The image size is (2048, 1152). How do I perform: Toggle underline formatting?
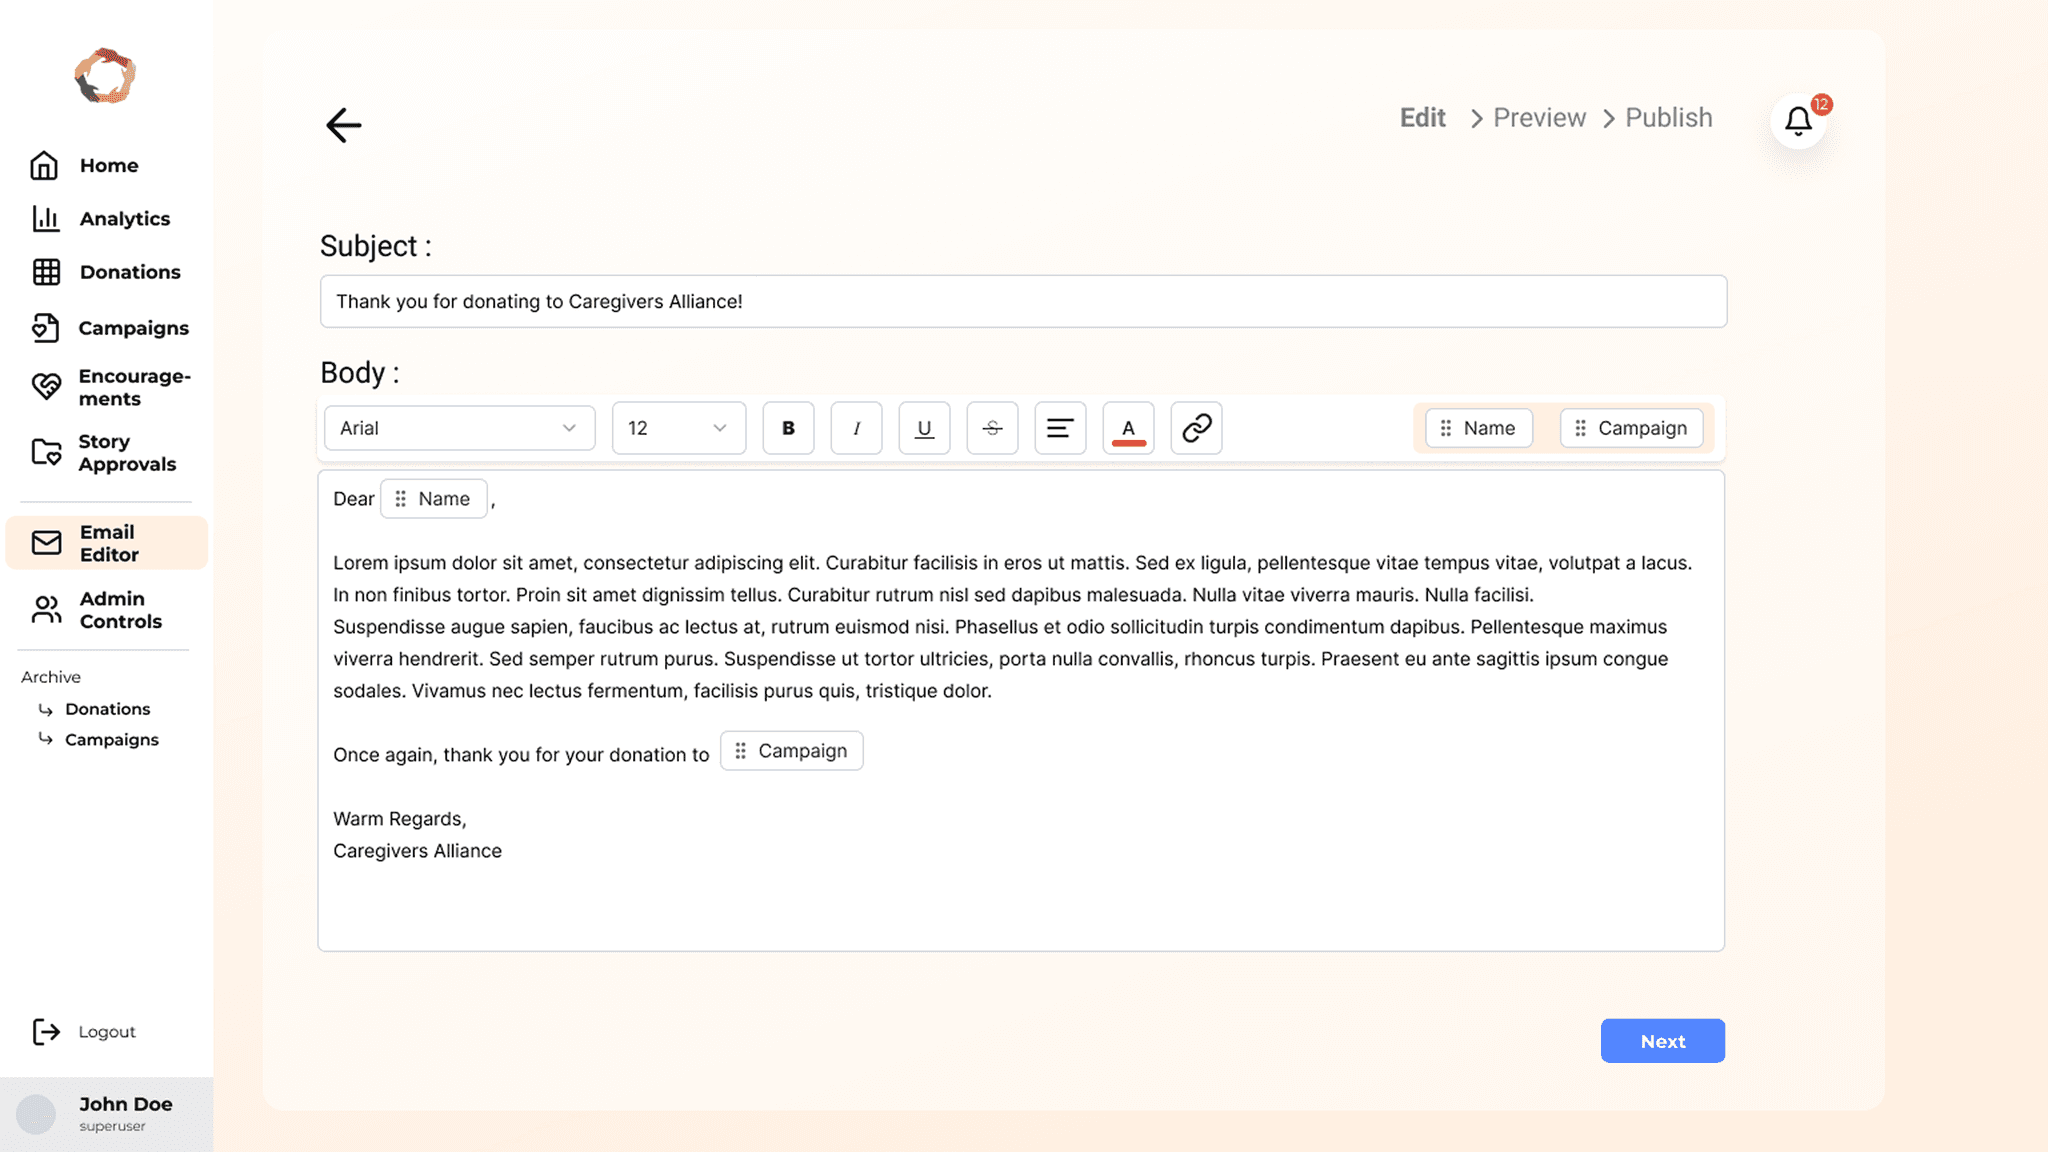point(924,428)
